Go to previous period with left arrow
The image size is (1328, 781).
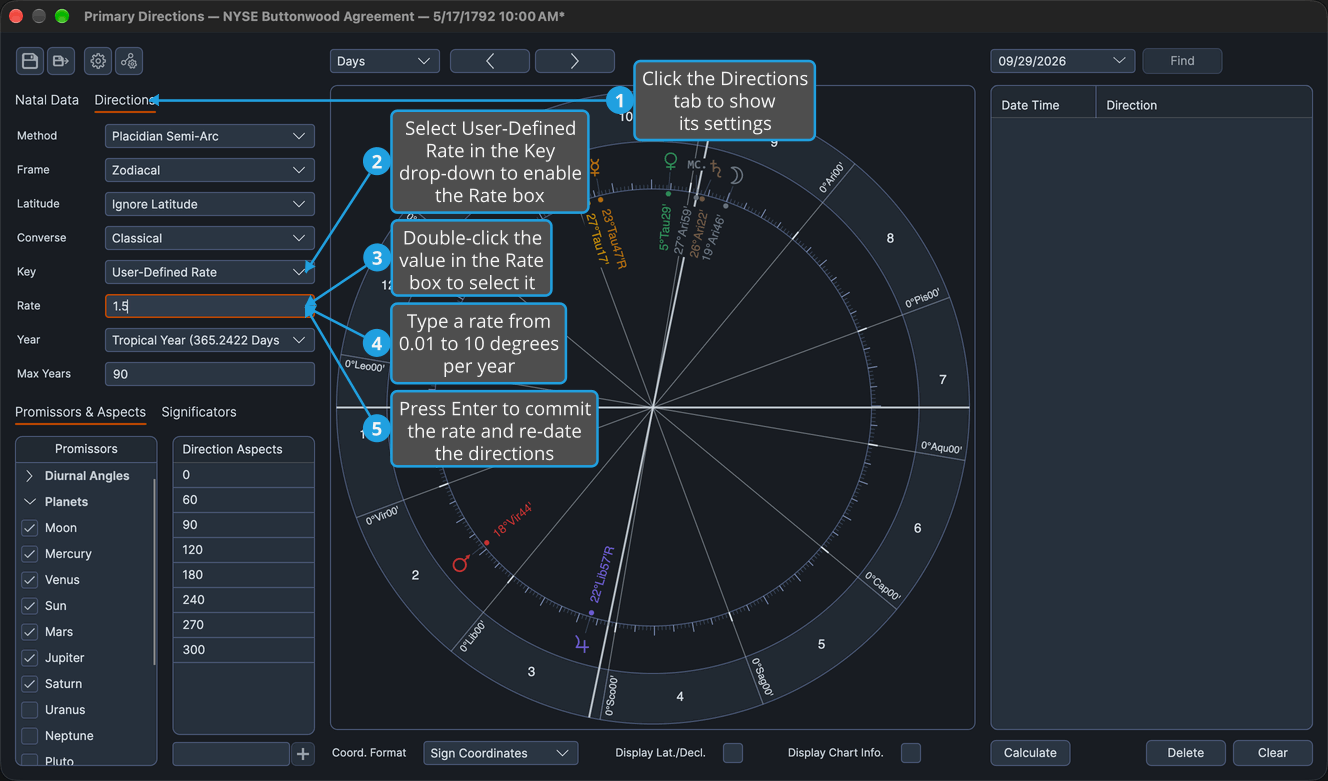coord(490,61)
